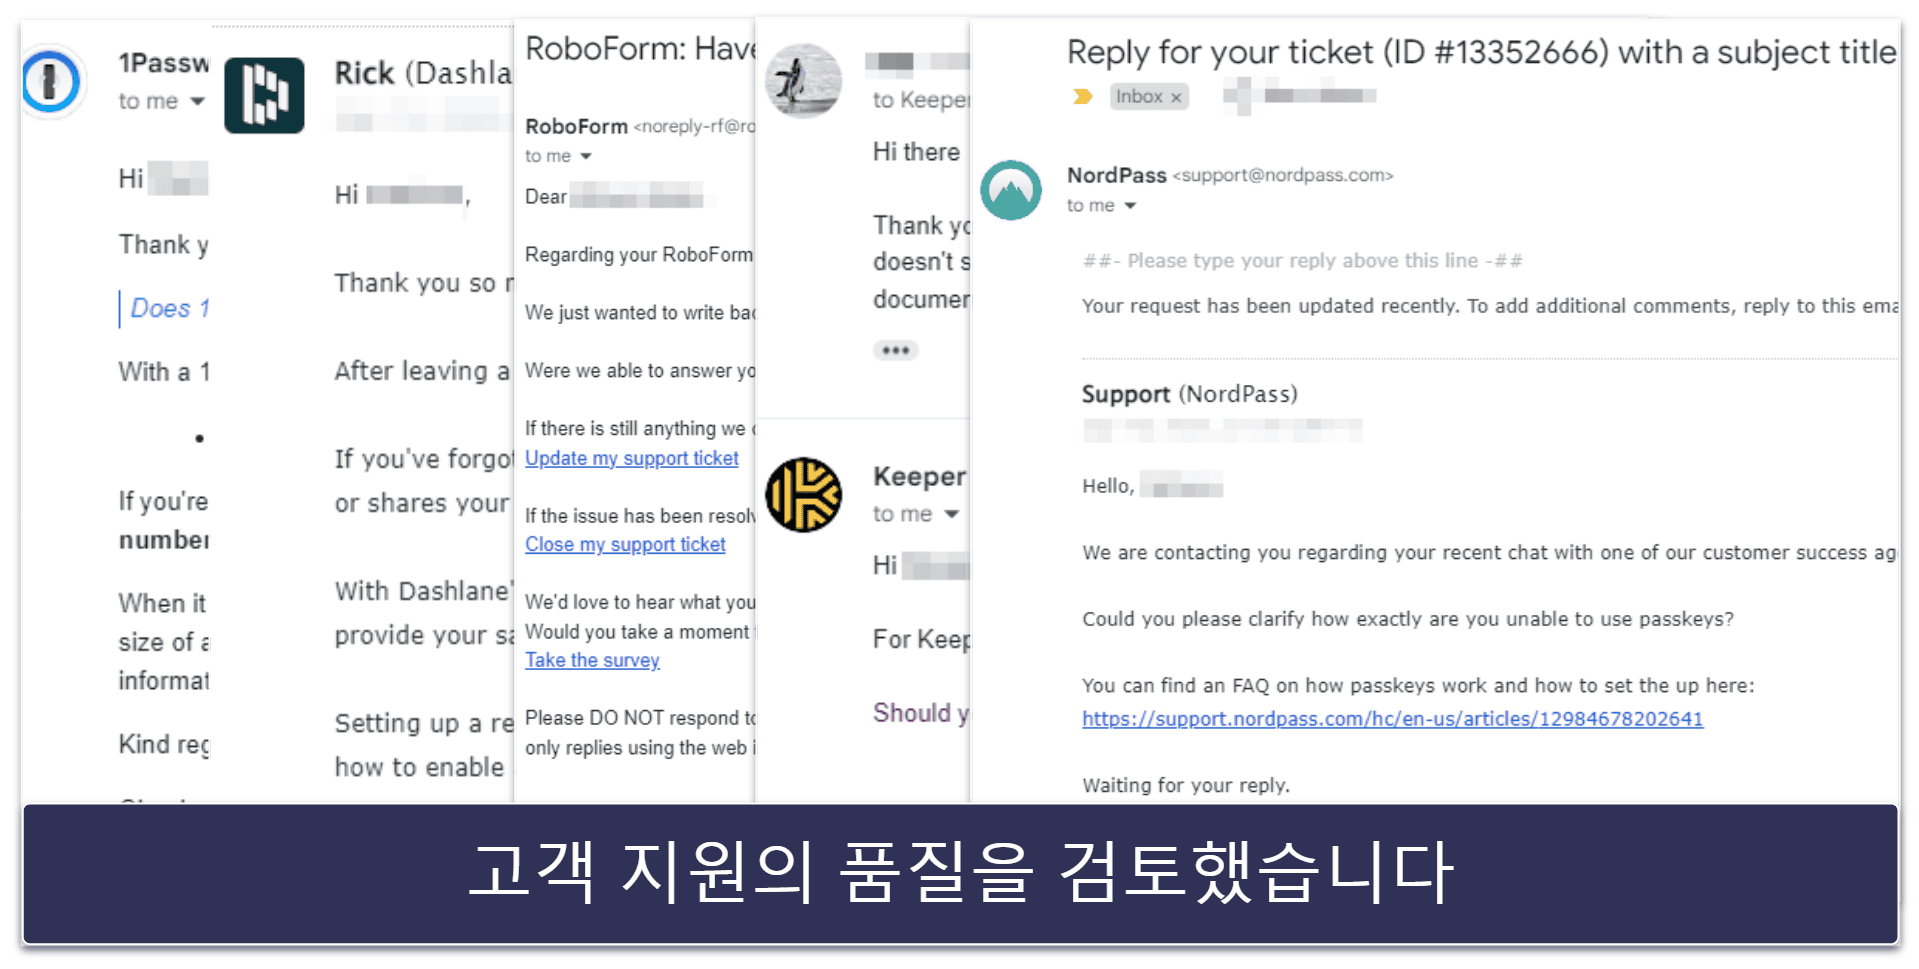This screenshot has width=1919, height=969.
Task: Open the 'Update my support ticket' link
Action: pyautogui.click(x=632, y=458)
